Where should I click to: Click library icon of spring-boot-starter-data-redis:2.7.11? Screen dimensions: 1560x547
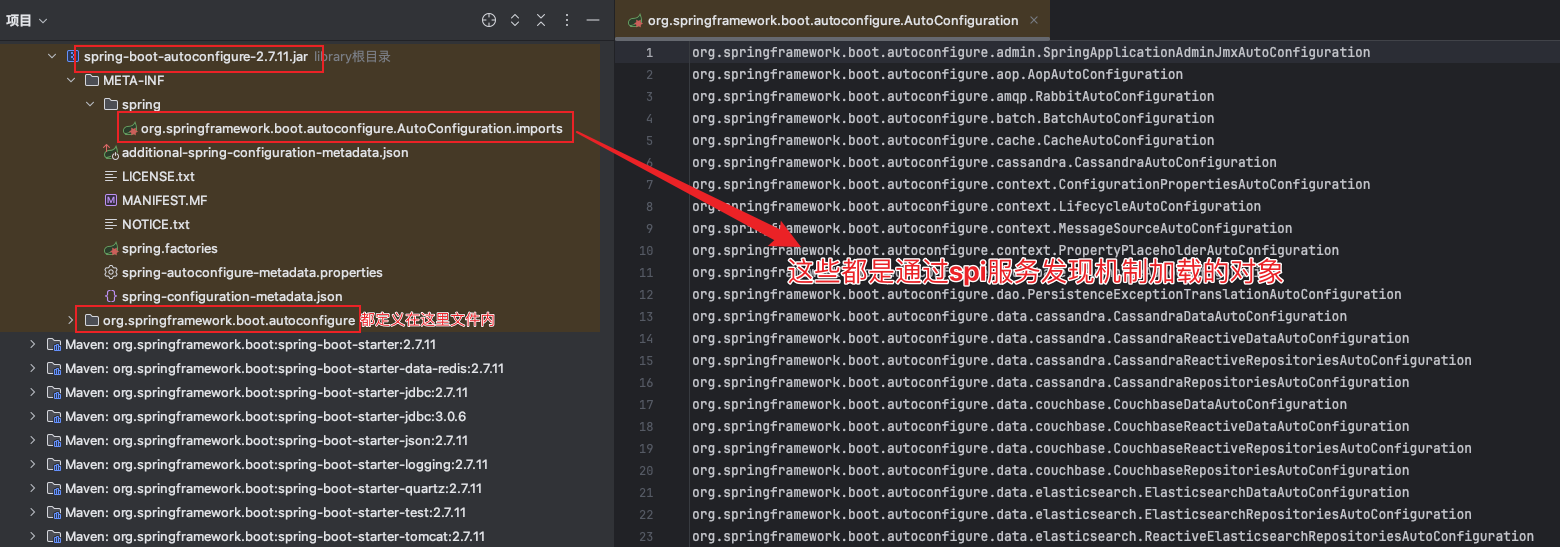pos(53,369)
